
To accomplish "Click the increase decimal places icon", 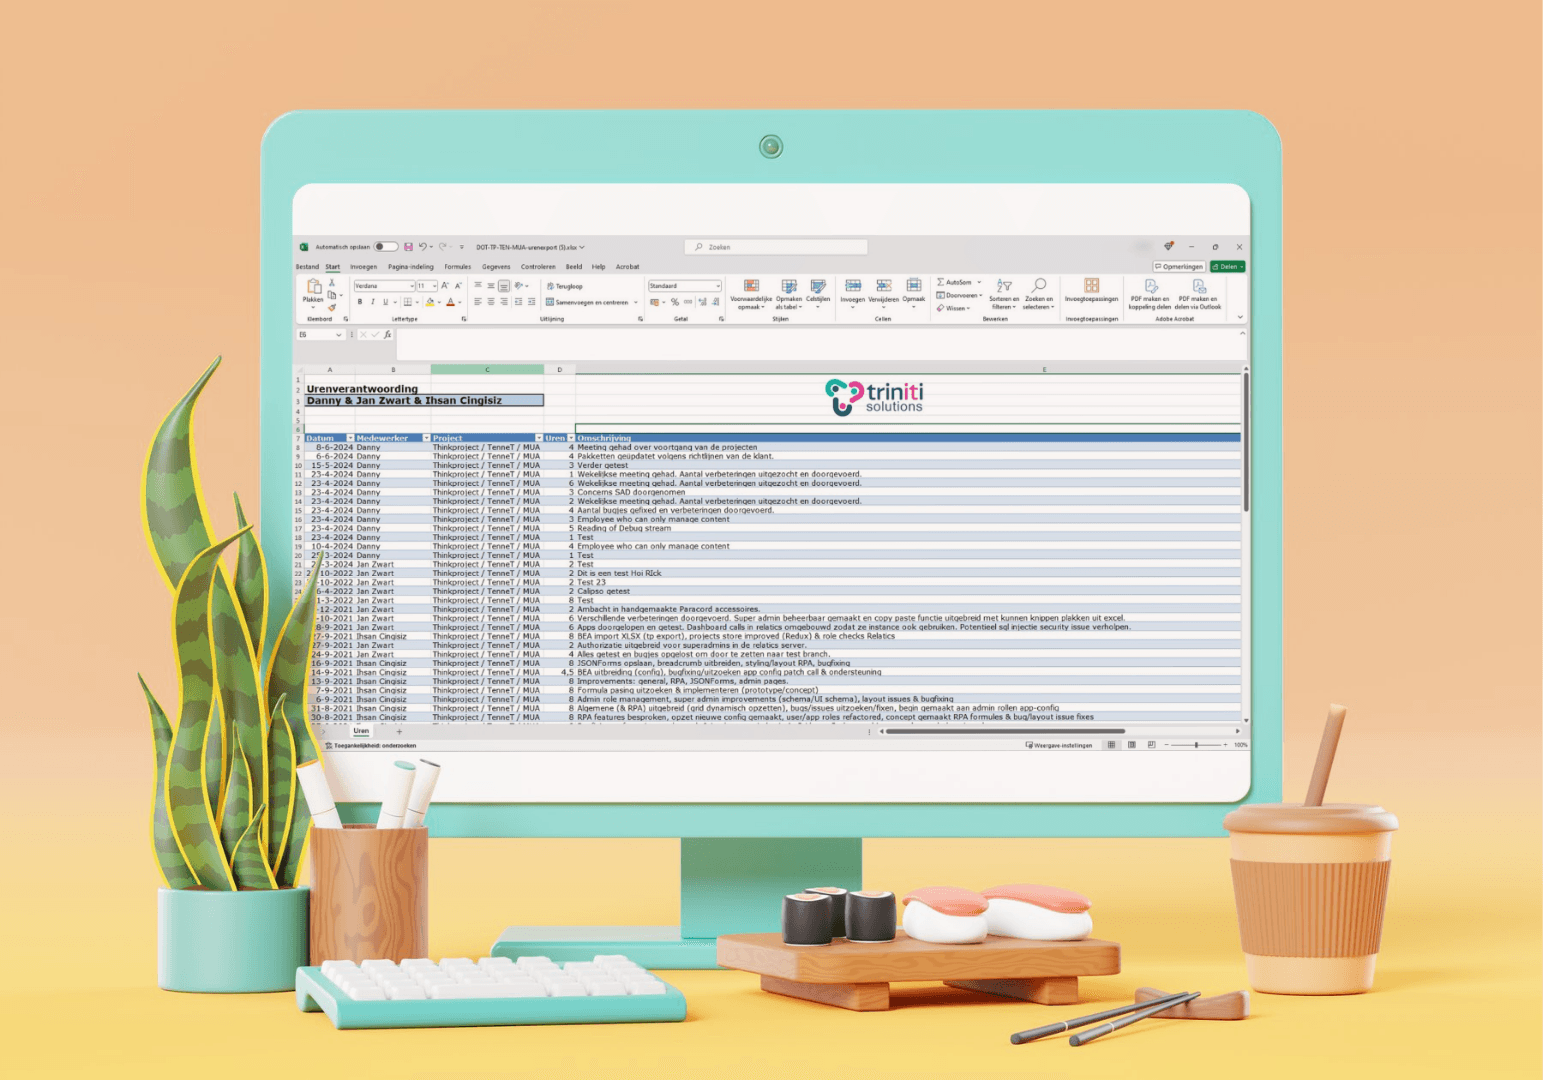I will tap(703, 302).
